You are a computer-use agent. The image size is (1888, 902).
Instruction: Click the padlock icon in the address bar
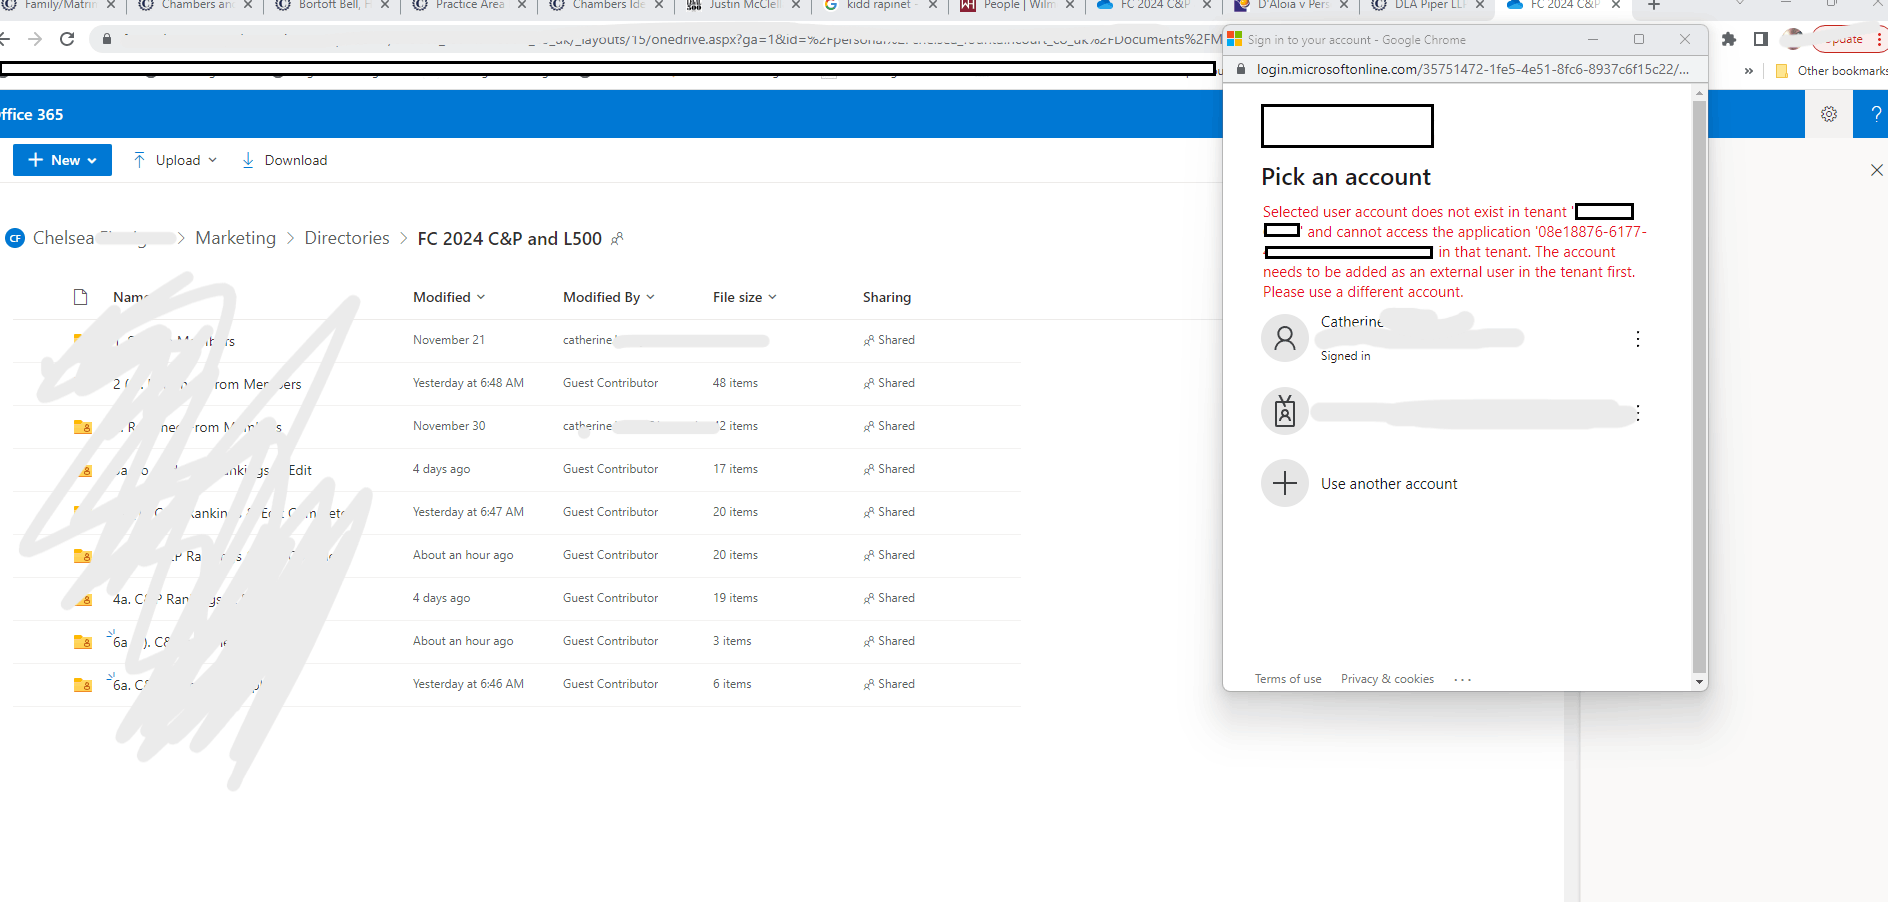(x=106, y=39)
